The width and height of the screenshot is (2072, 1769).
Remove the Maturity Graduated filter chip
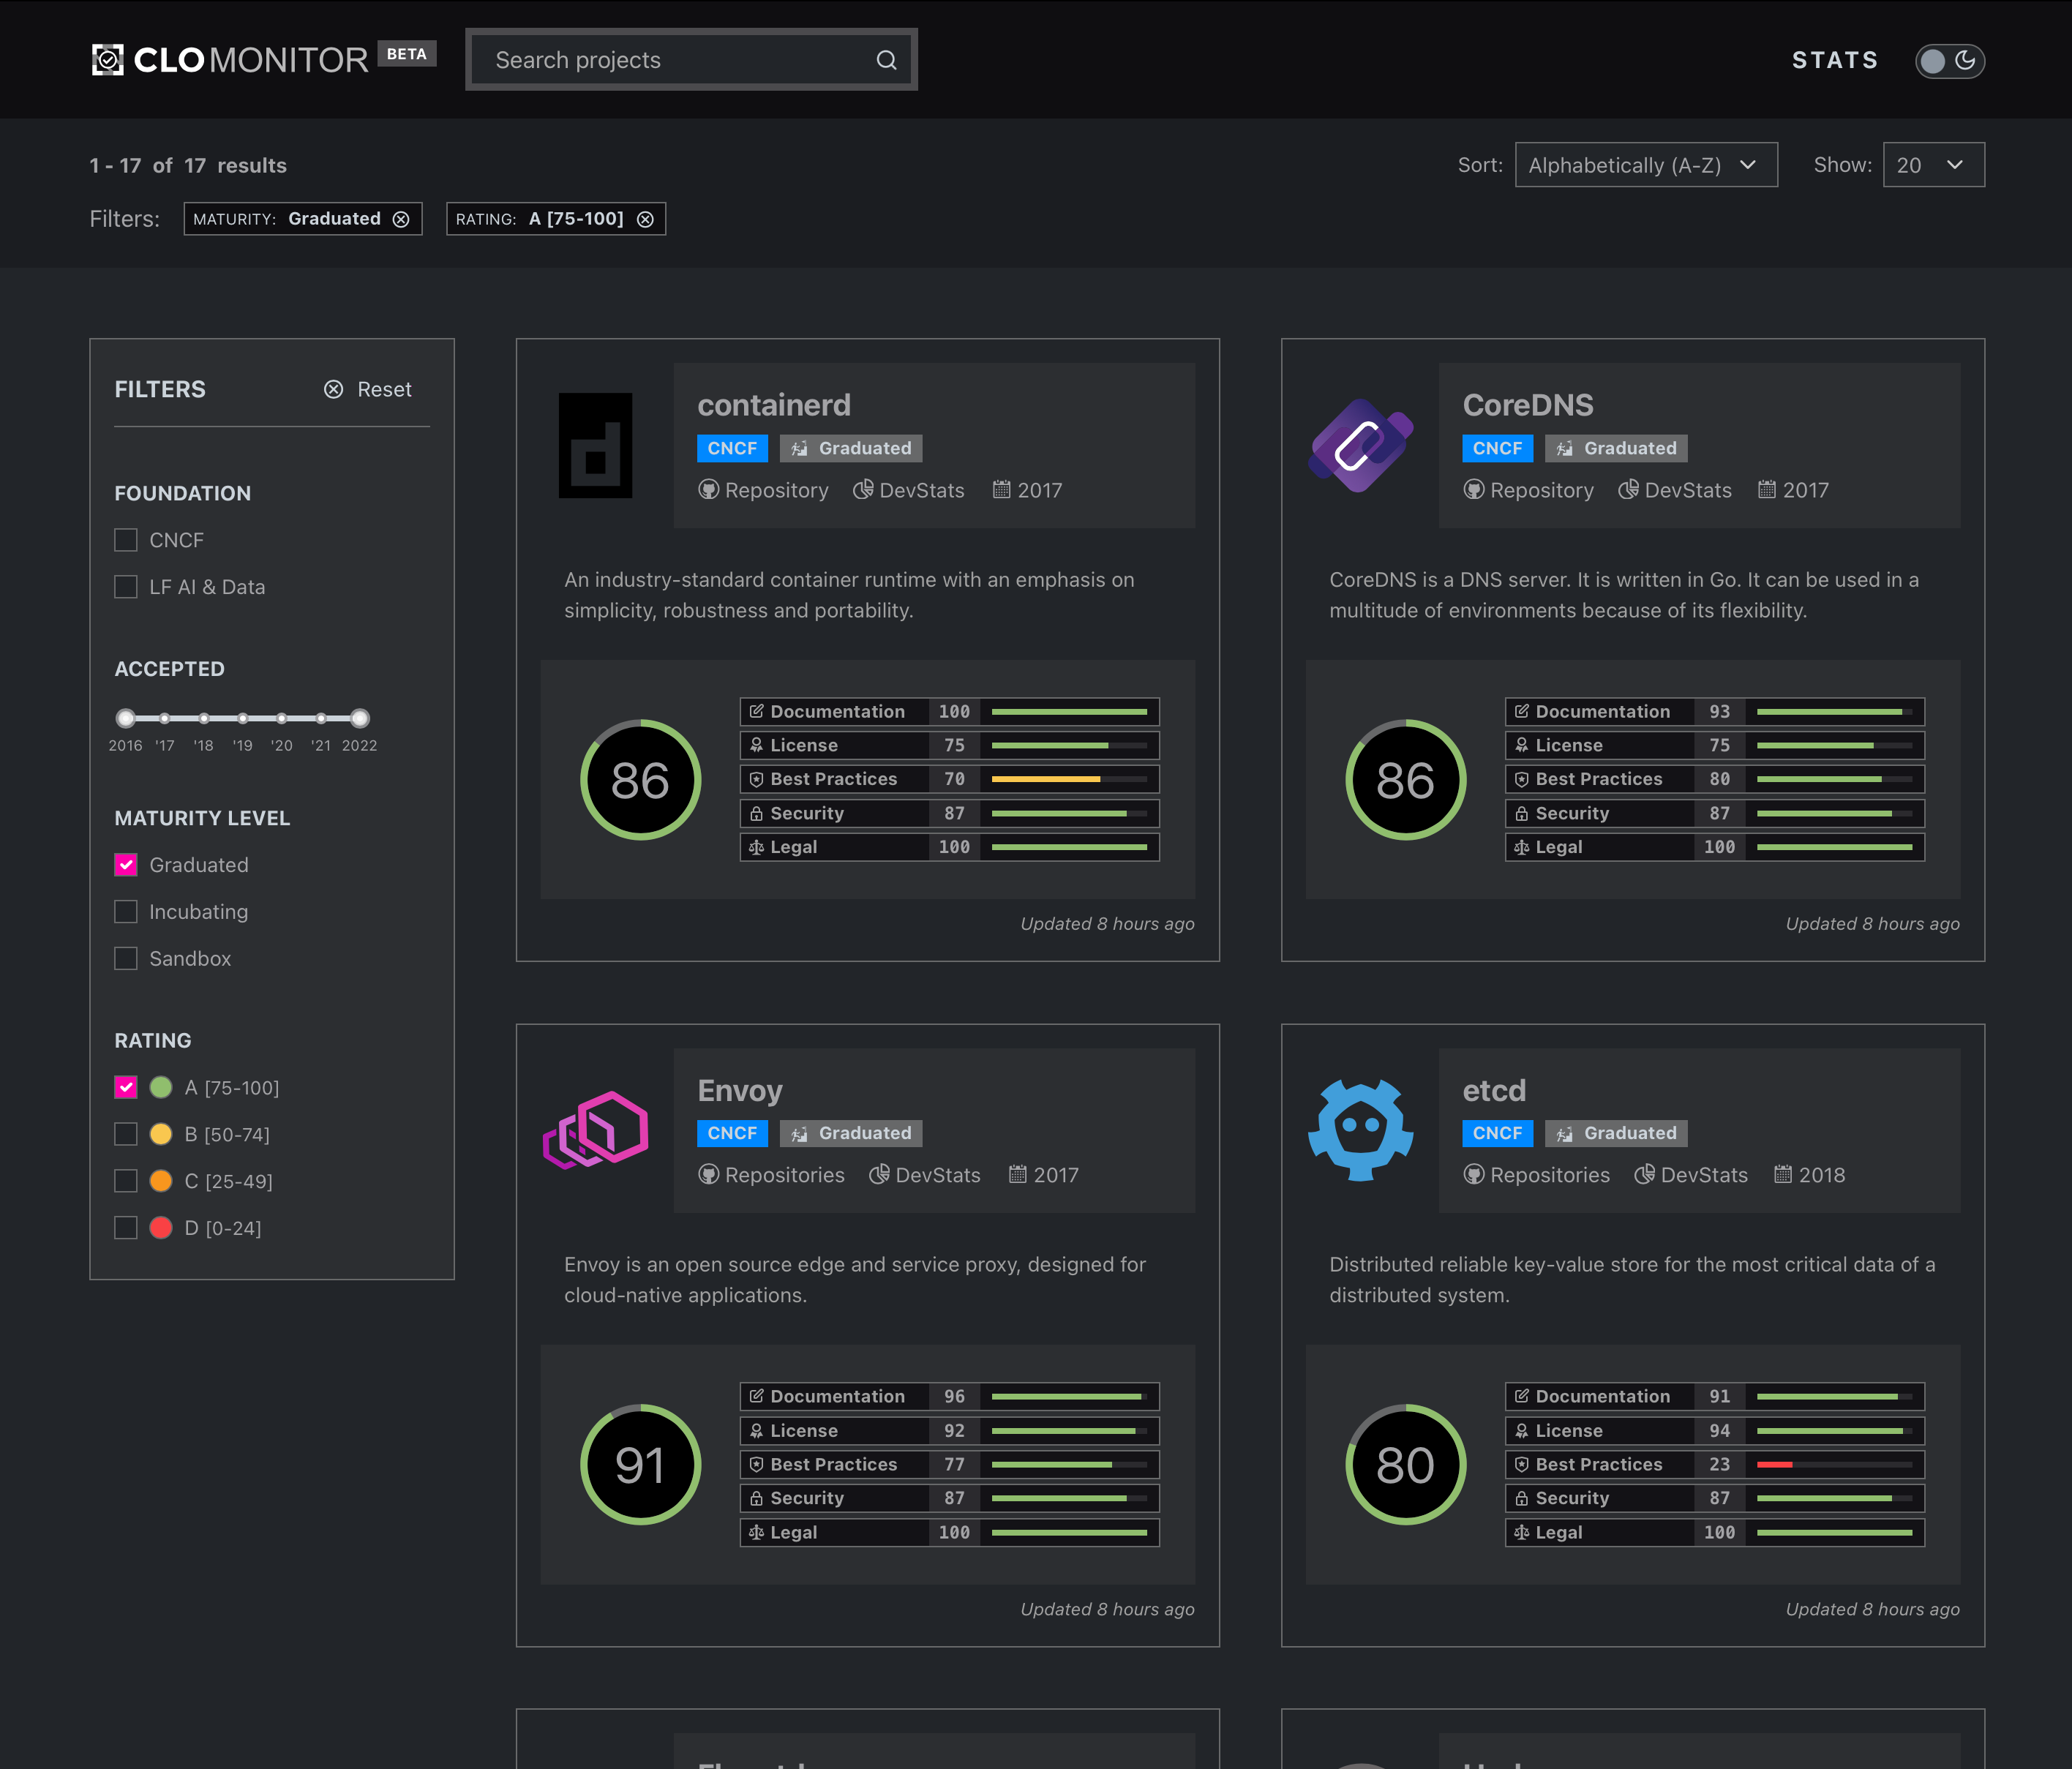tap(401, 219)
